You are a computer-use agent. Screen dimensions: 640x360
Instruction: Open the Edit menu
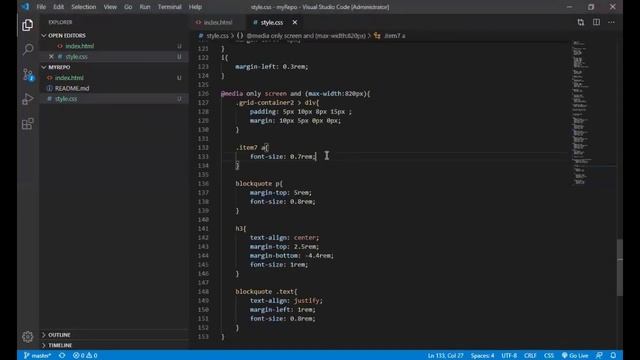[x=58, y=7]
